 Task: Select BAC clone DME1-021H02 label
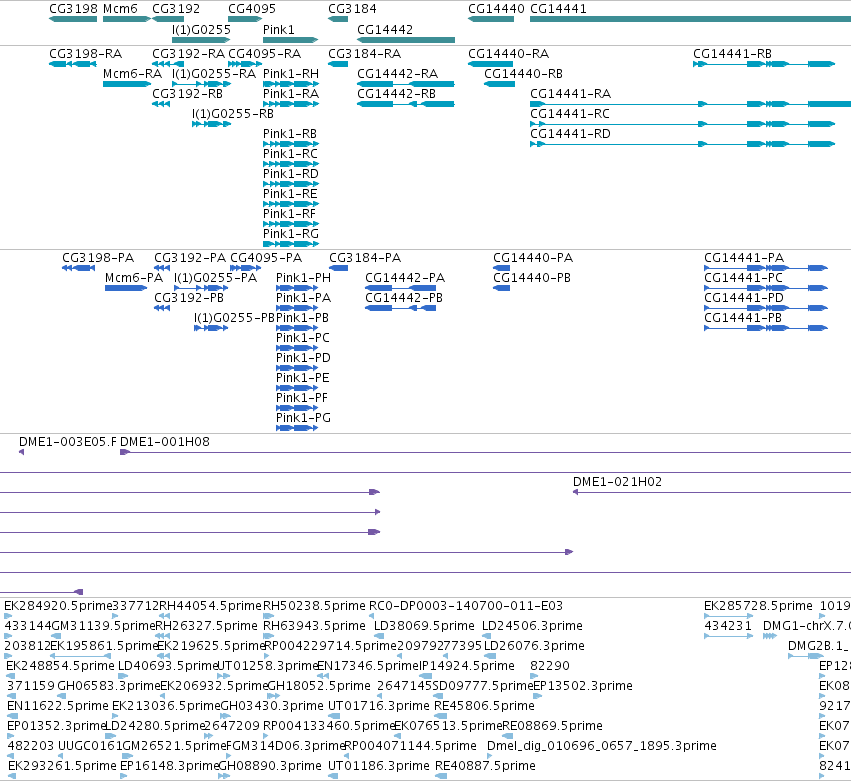[x=617, y=481]
